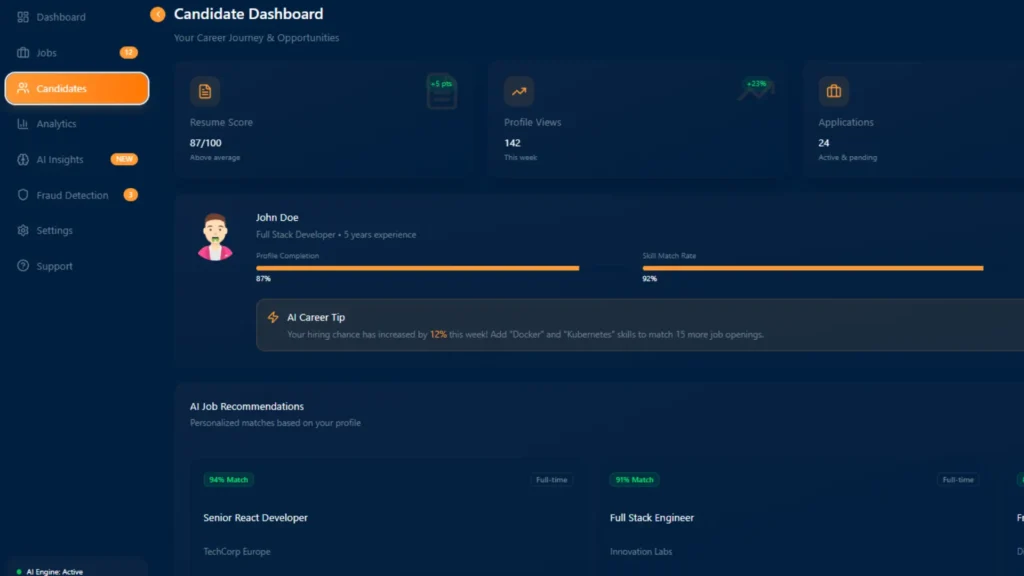The width and height of the screenshot is (1024, 576).
Task: Click the Settings gear icon
Action: coord(23,231)
